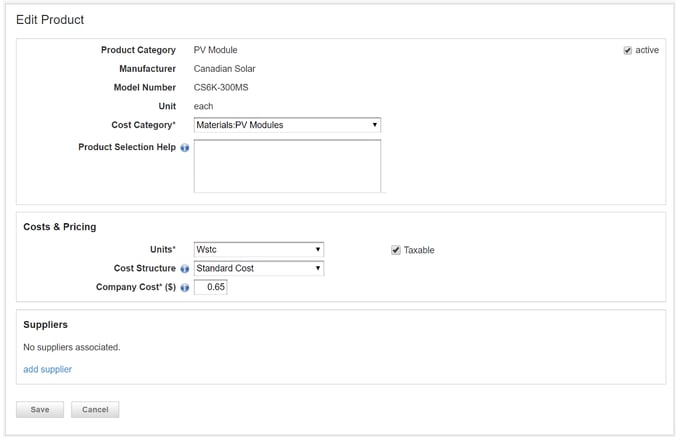Click the Cost Structure info icon

click(185, 269)
